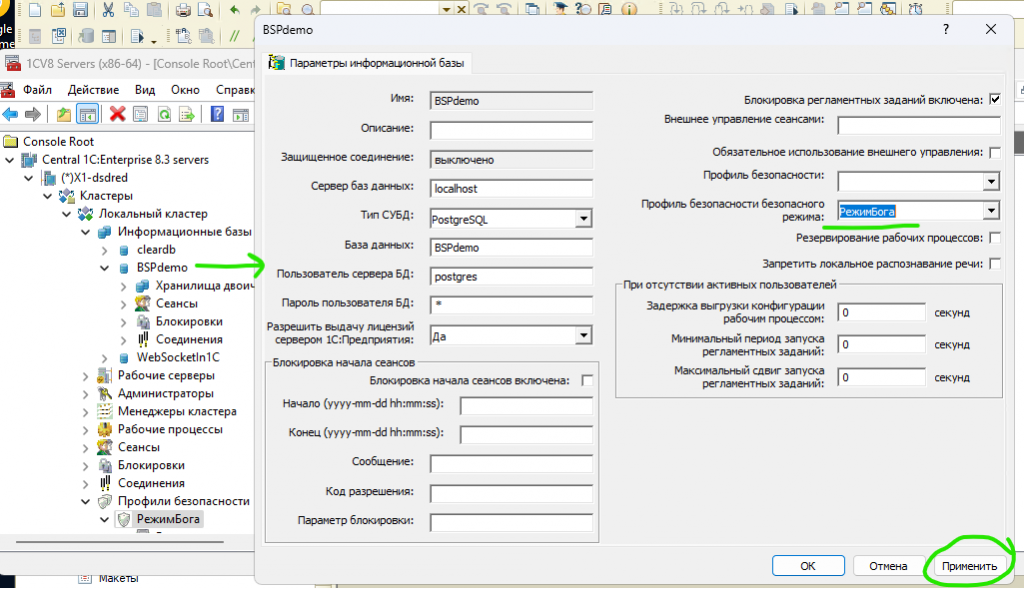Open the Профиль безопасности dropdown

(991, 181)
